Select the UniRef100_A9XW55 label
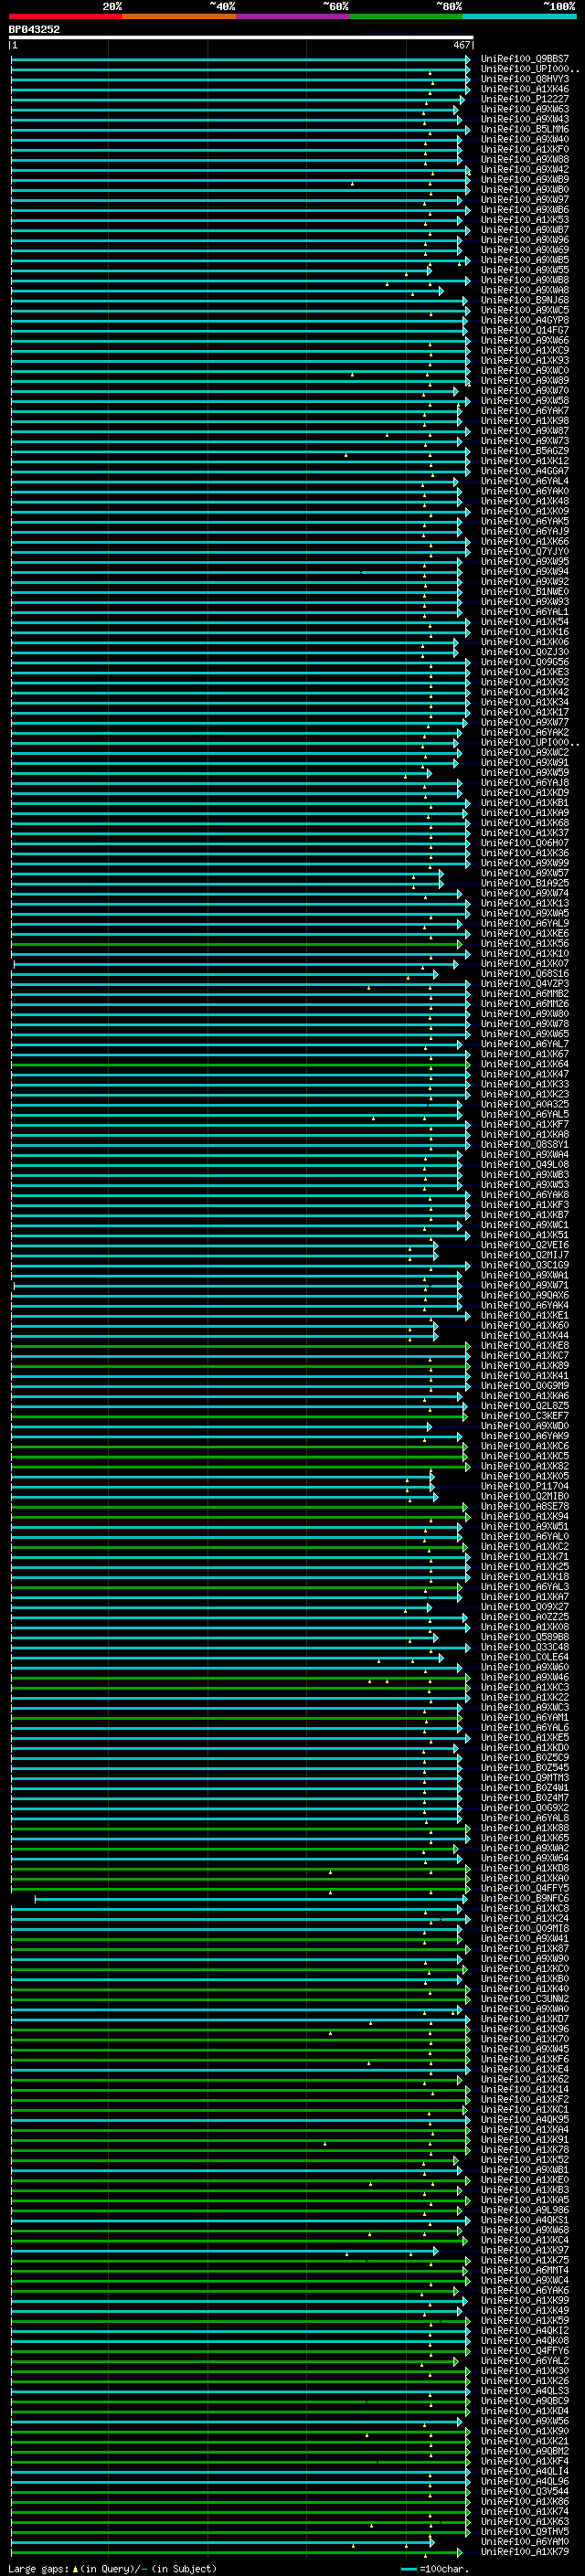Viewport: 585px width, 2576px height. pyautogui.click(x=525, y=270)
